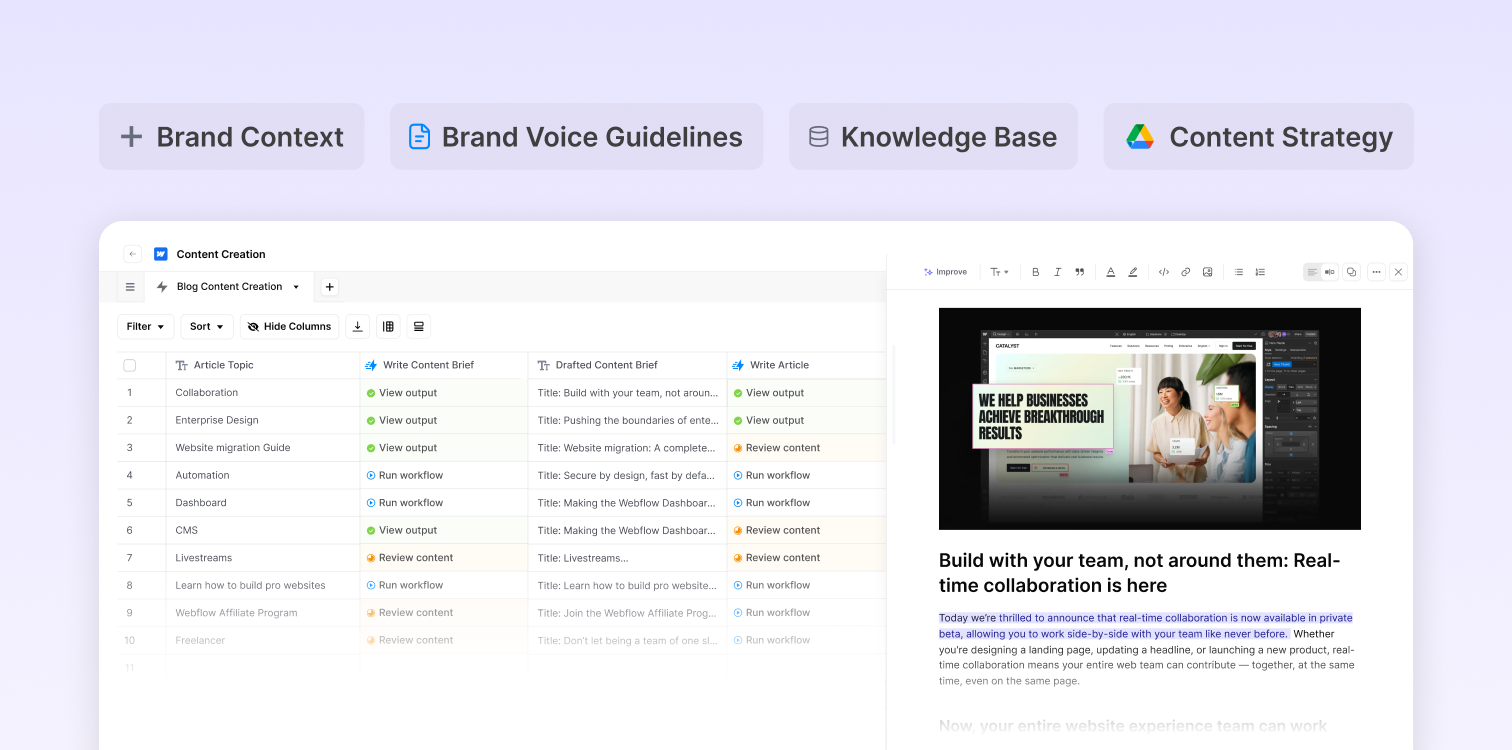Screen dimensions: 1512x750
Task: Click the highlighted intro sentence
Action: click(x=1146, y=626)
